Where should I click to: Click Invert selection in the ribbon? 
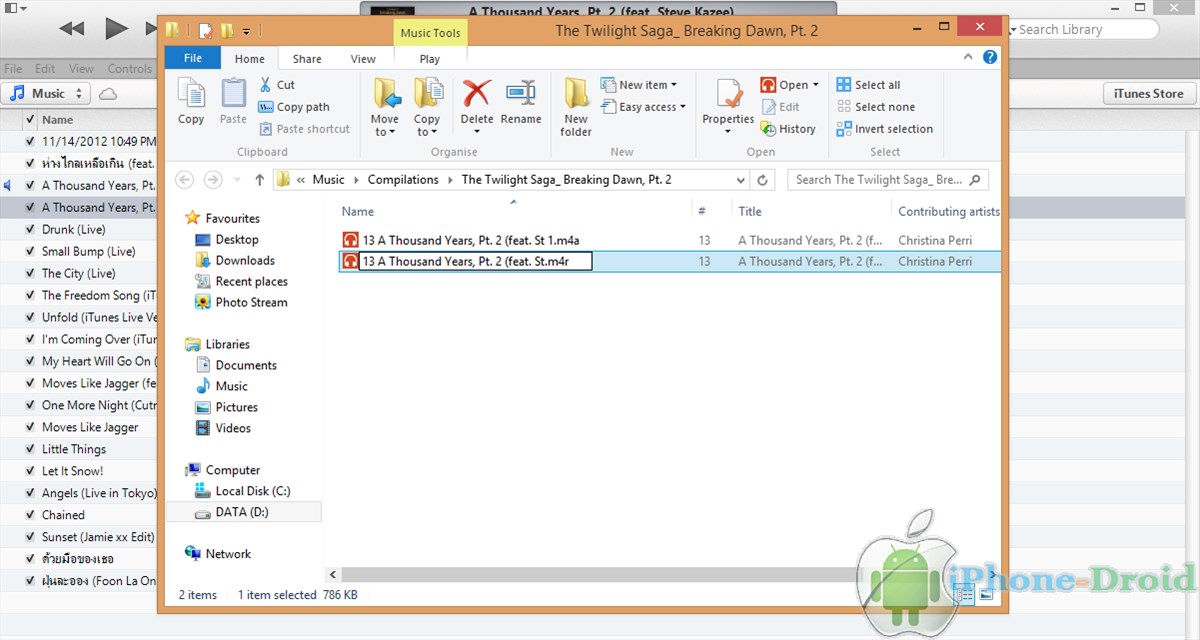884,129
